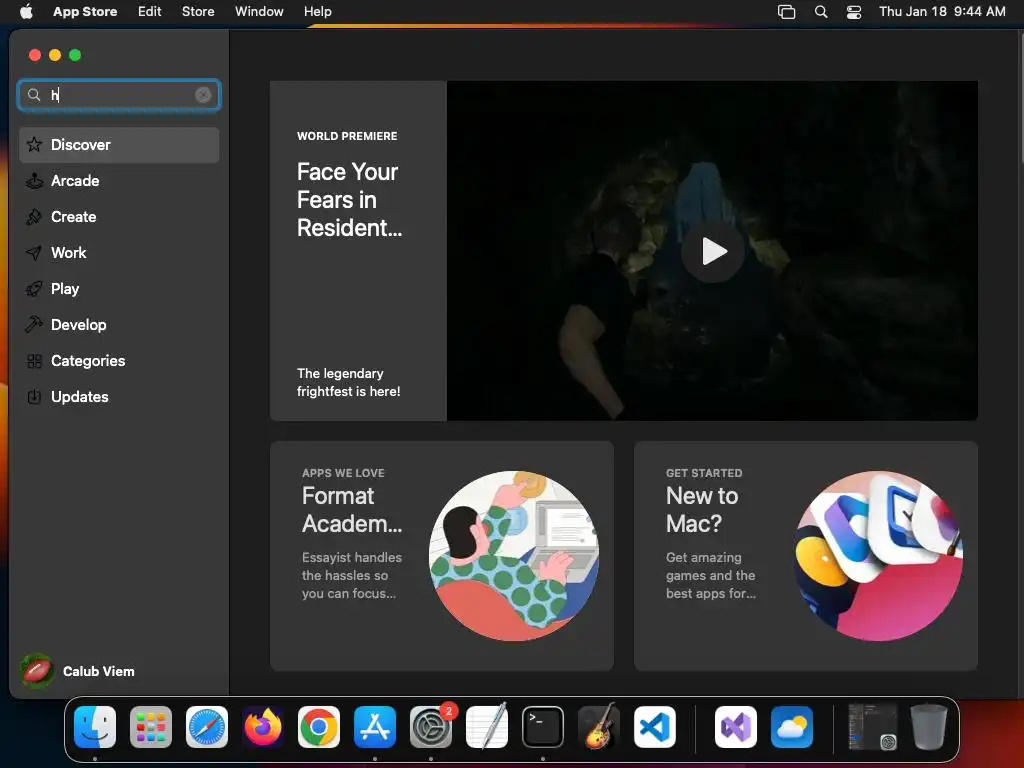This screenshot has height=768, width=1024.
Task: Open the Arcade joystick icon
Action: [34, 181]
